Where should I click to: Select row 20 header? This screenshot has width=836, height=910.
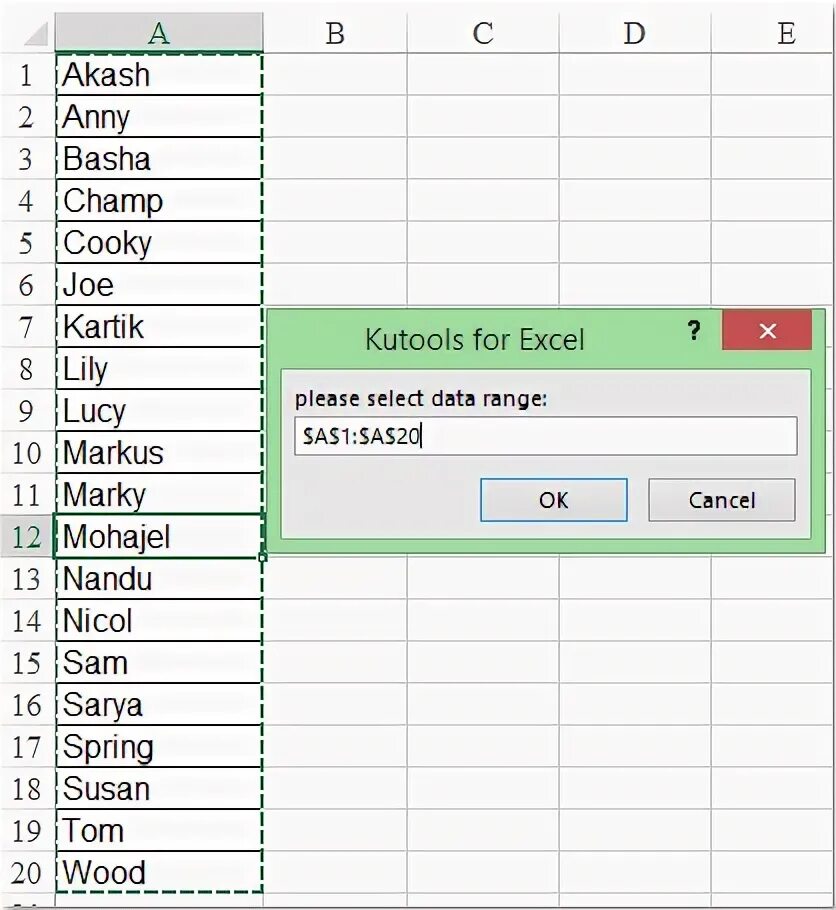[27, 872]
